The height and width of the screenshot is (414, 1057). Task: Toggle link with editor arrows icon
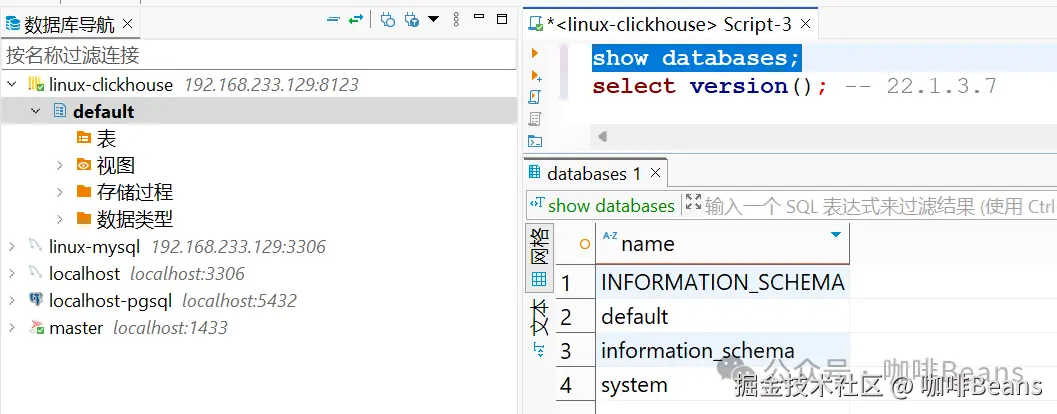(356, 20)
